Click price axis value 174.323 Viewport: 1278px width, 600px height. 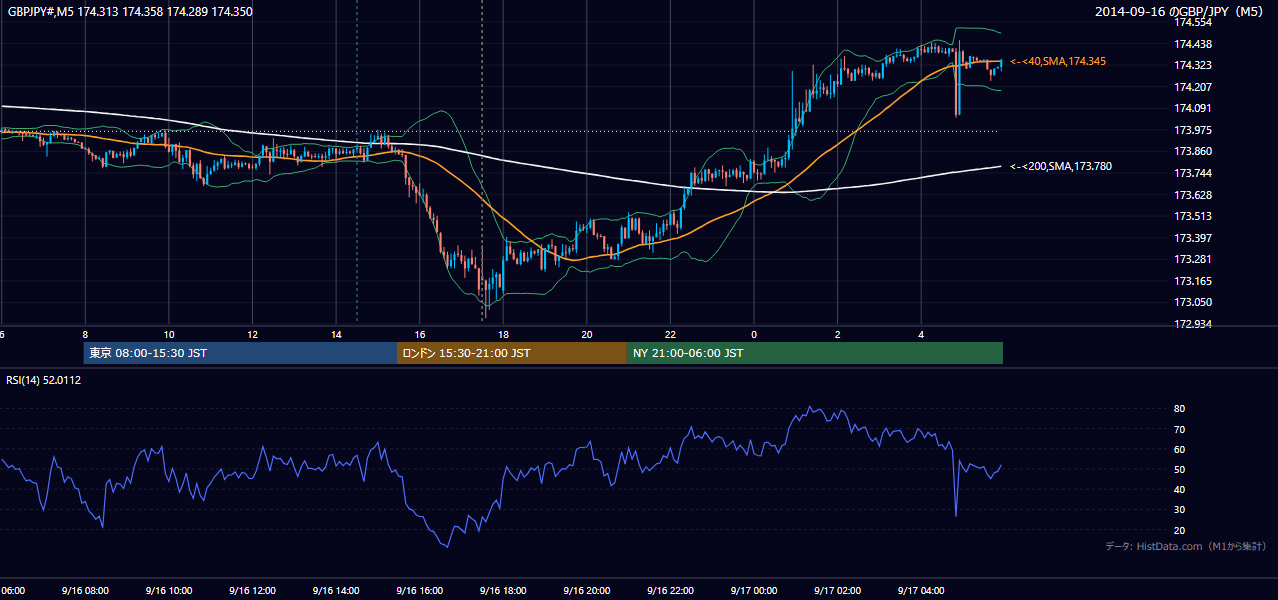1192,65
